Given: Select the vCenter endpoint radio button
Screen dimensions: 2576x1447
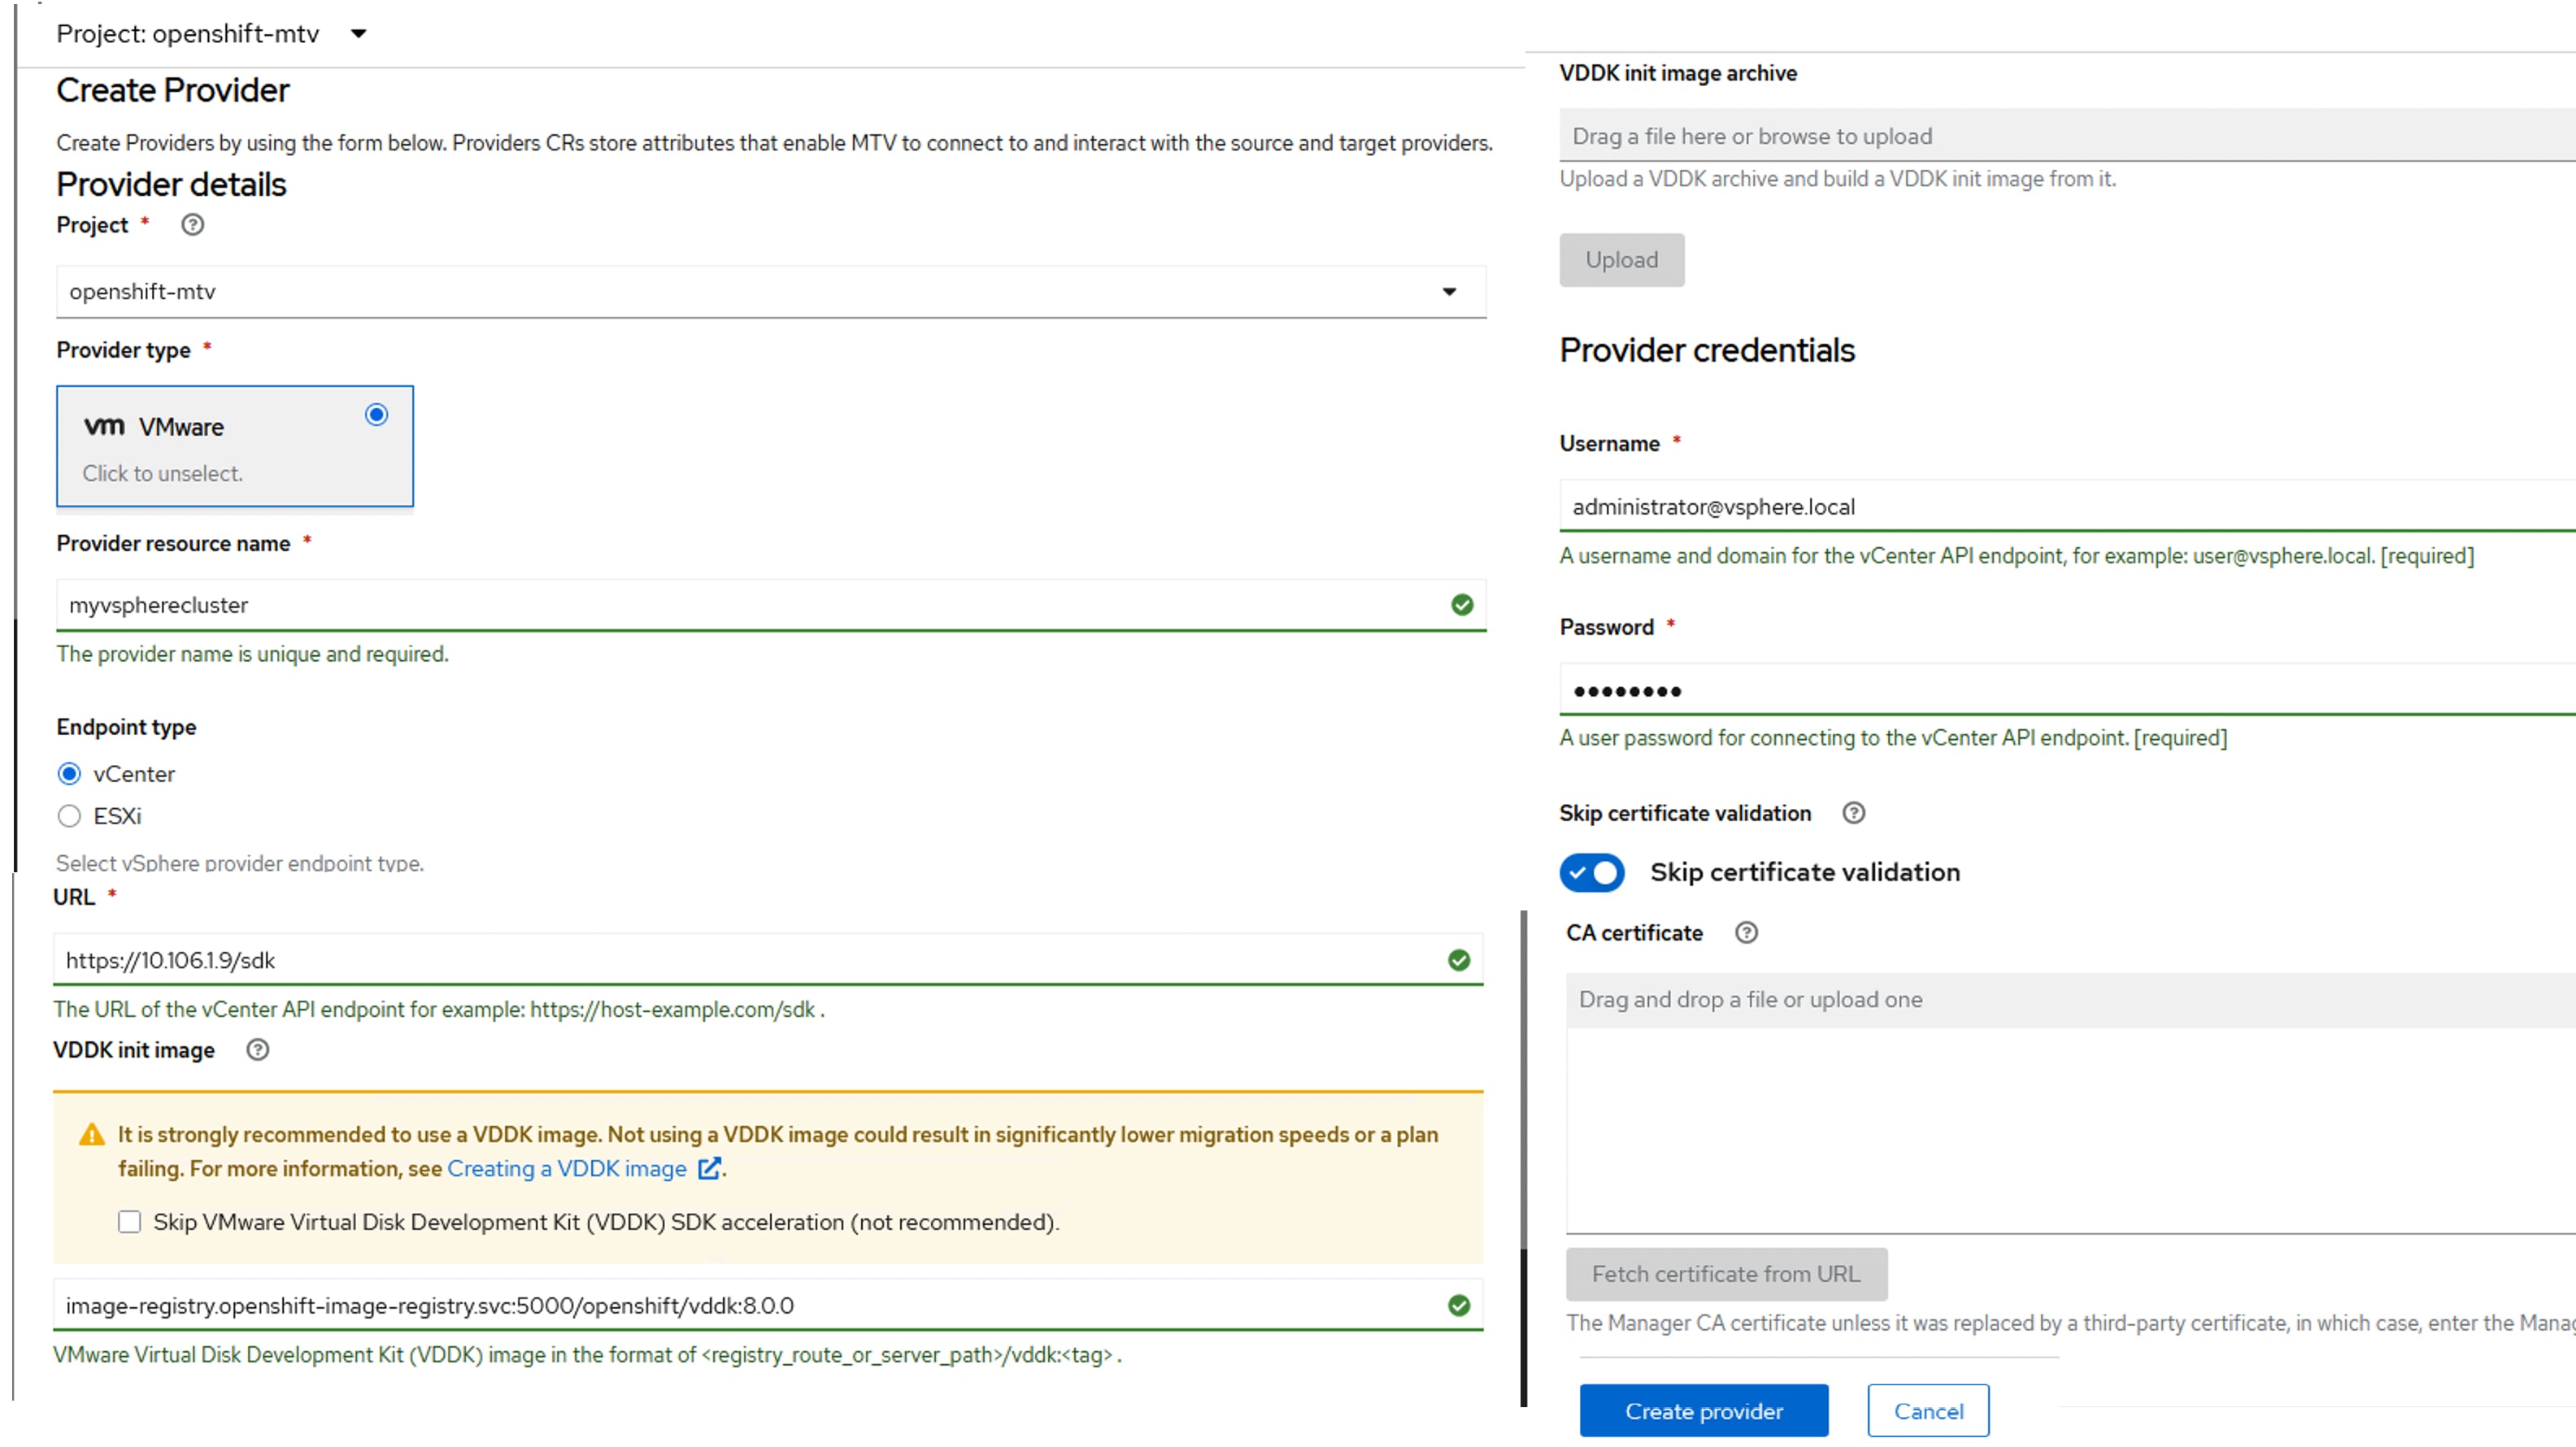Looking at the screenshot, I should tap(69, 774).
